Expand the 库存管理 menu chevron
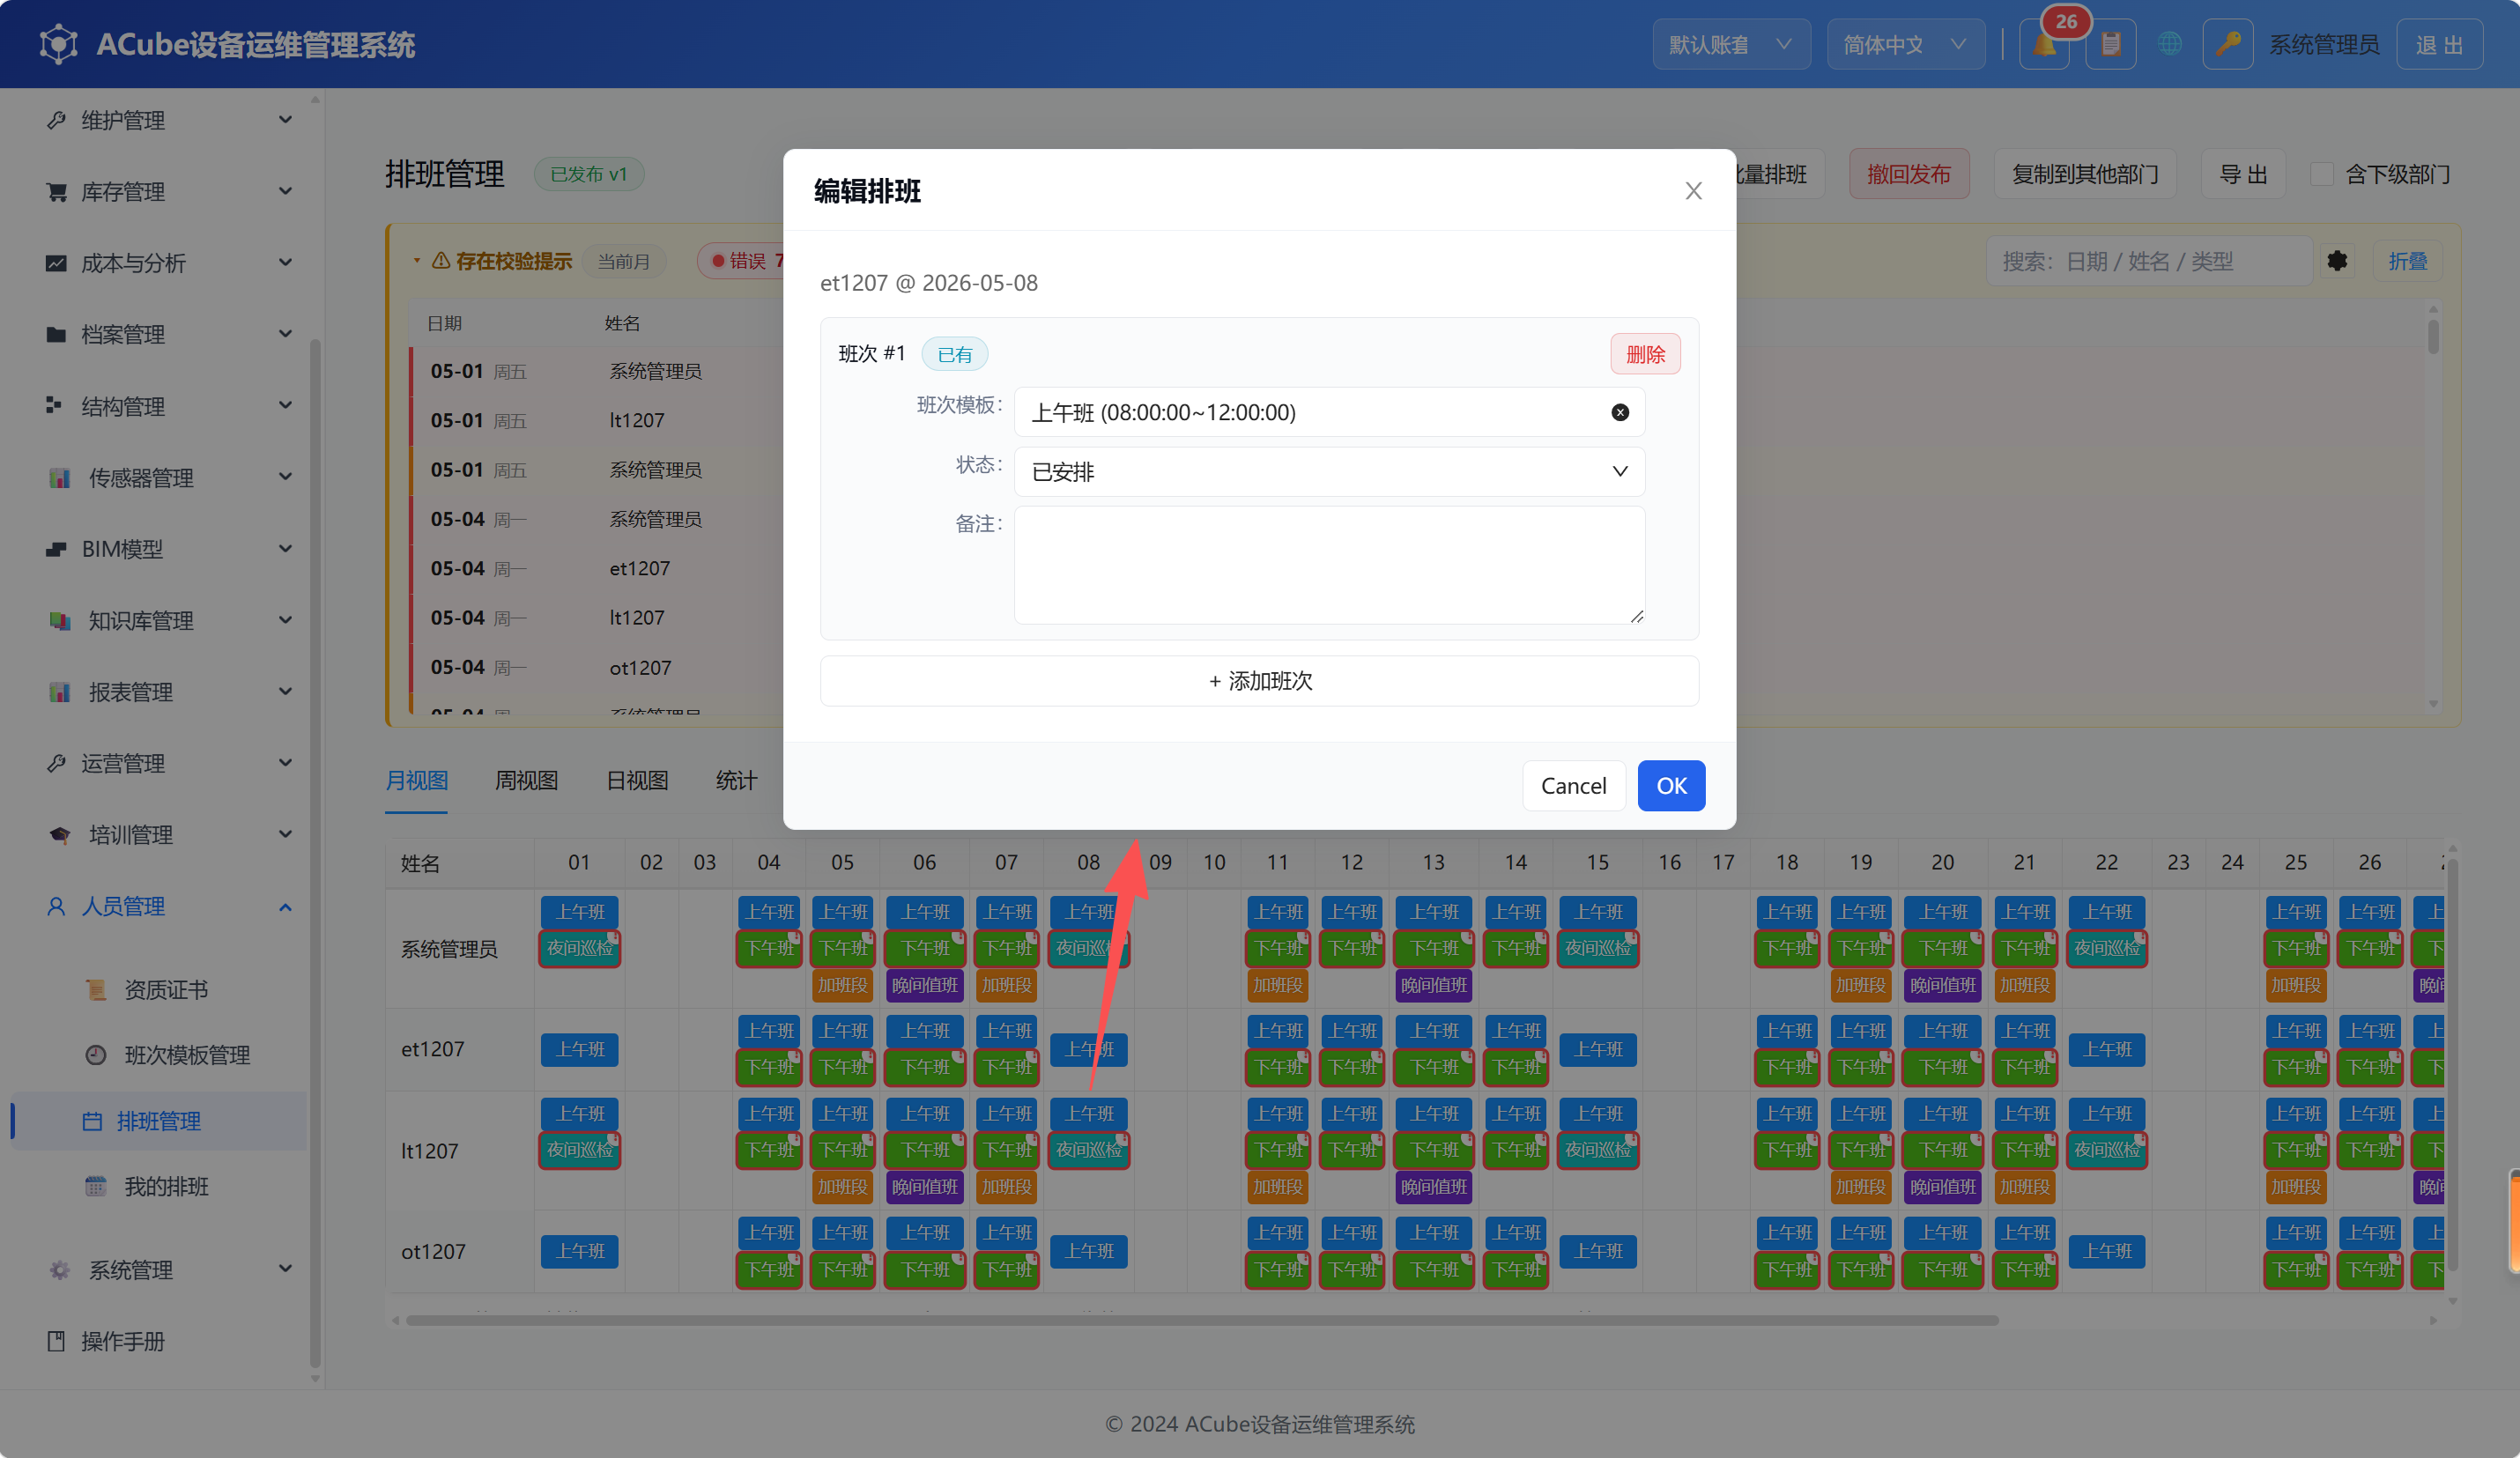2520x1458 pixels. click(285, 191)
